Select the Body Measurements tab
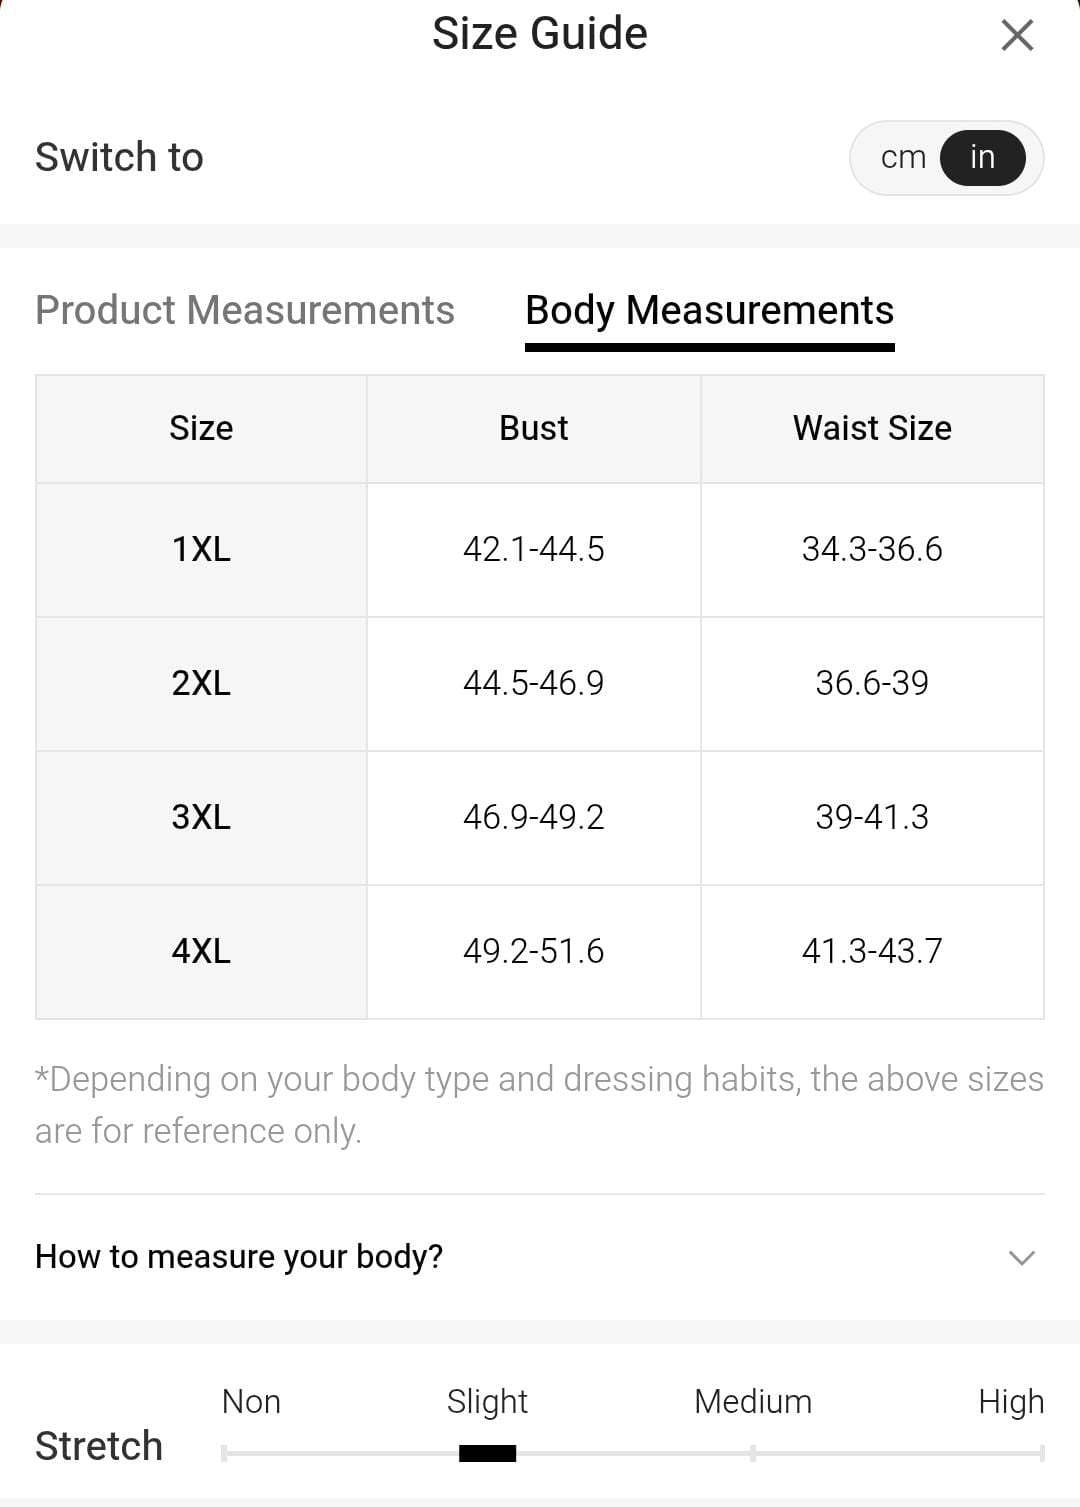Image resolution: width=1080 pixels, height=1507 pixels. coord(709,310)
